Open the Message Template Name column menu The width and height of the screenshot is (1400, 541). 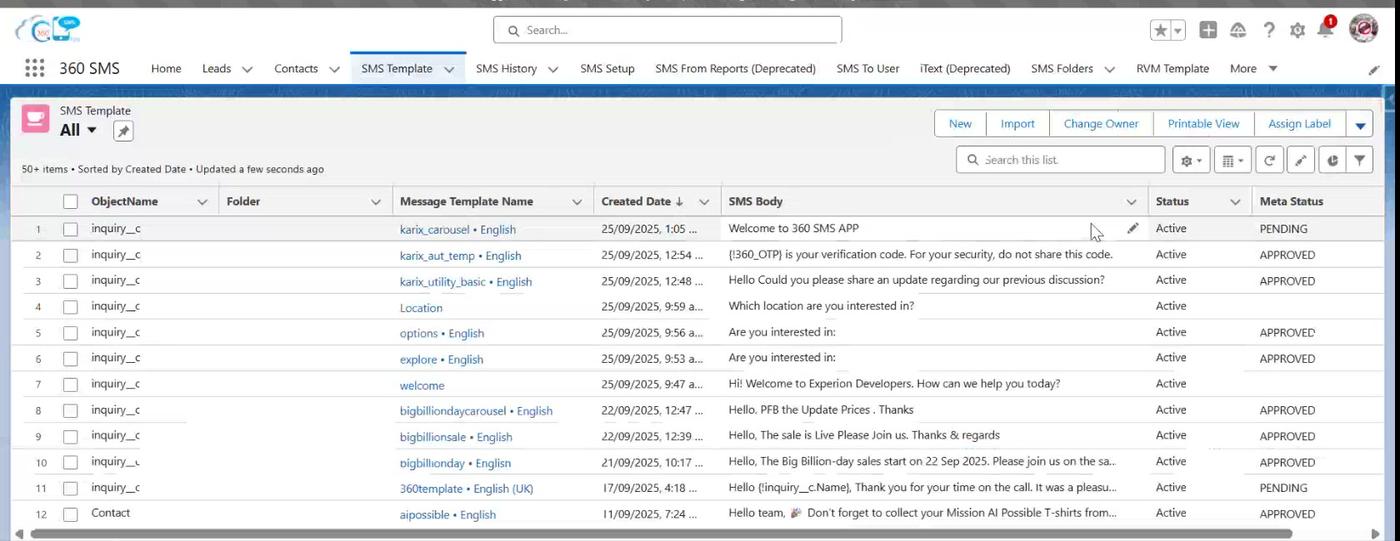tap(577, 202)
